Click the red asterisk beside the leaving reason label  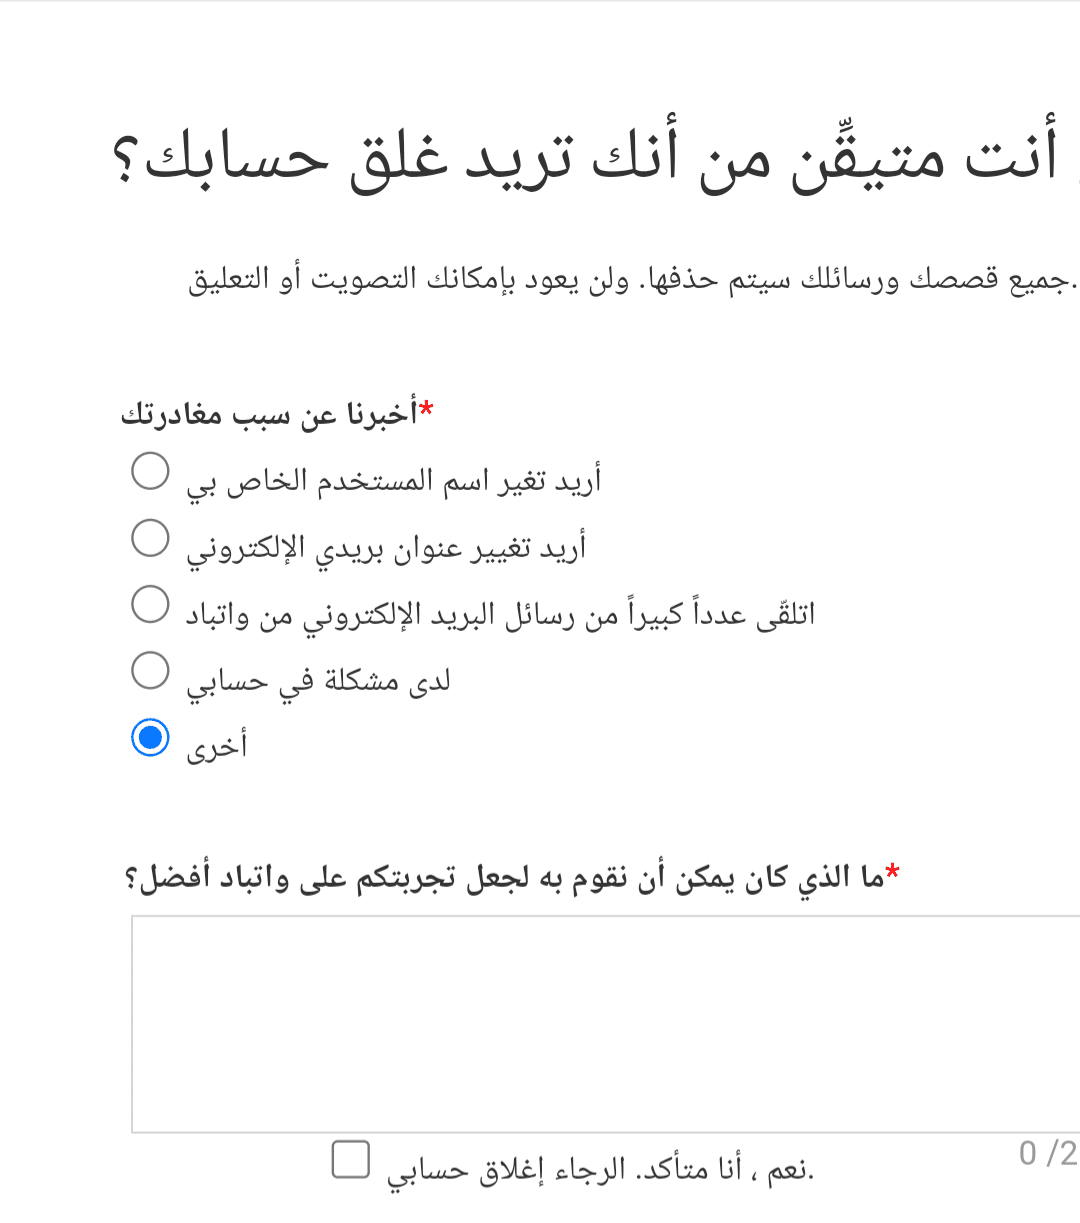point(427,408)
